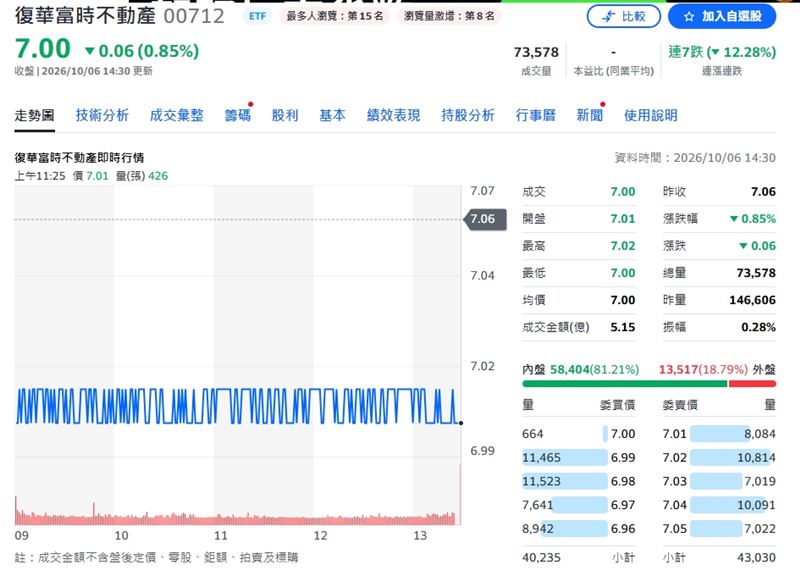
Task: Open the 成交彙整 tab
Action: tap(177, 116)
